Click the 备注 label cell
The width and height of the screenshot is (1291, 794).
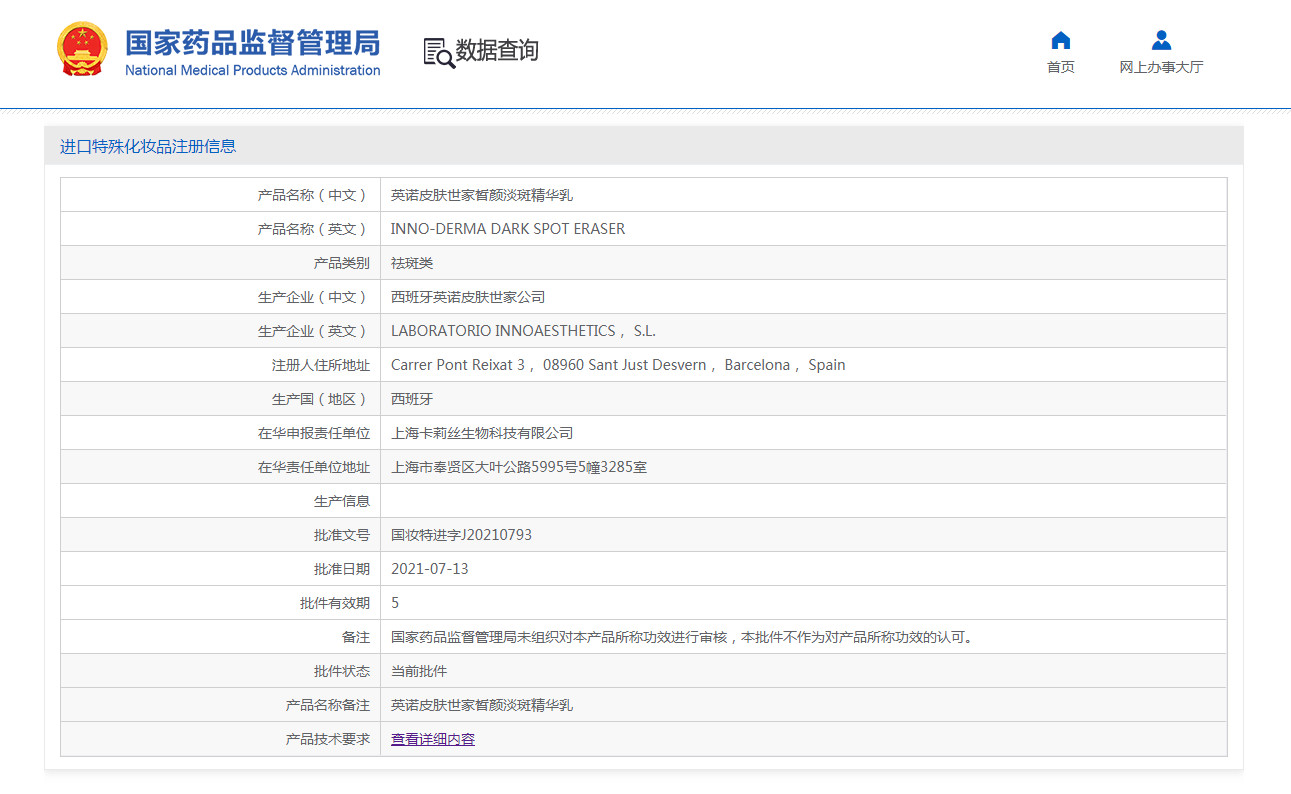221,637
